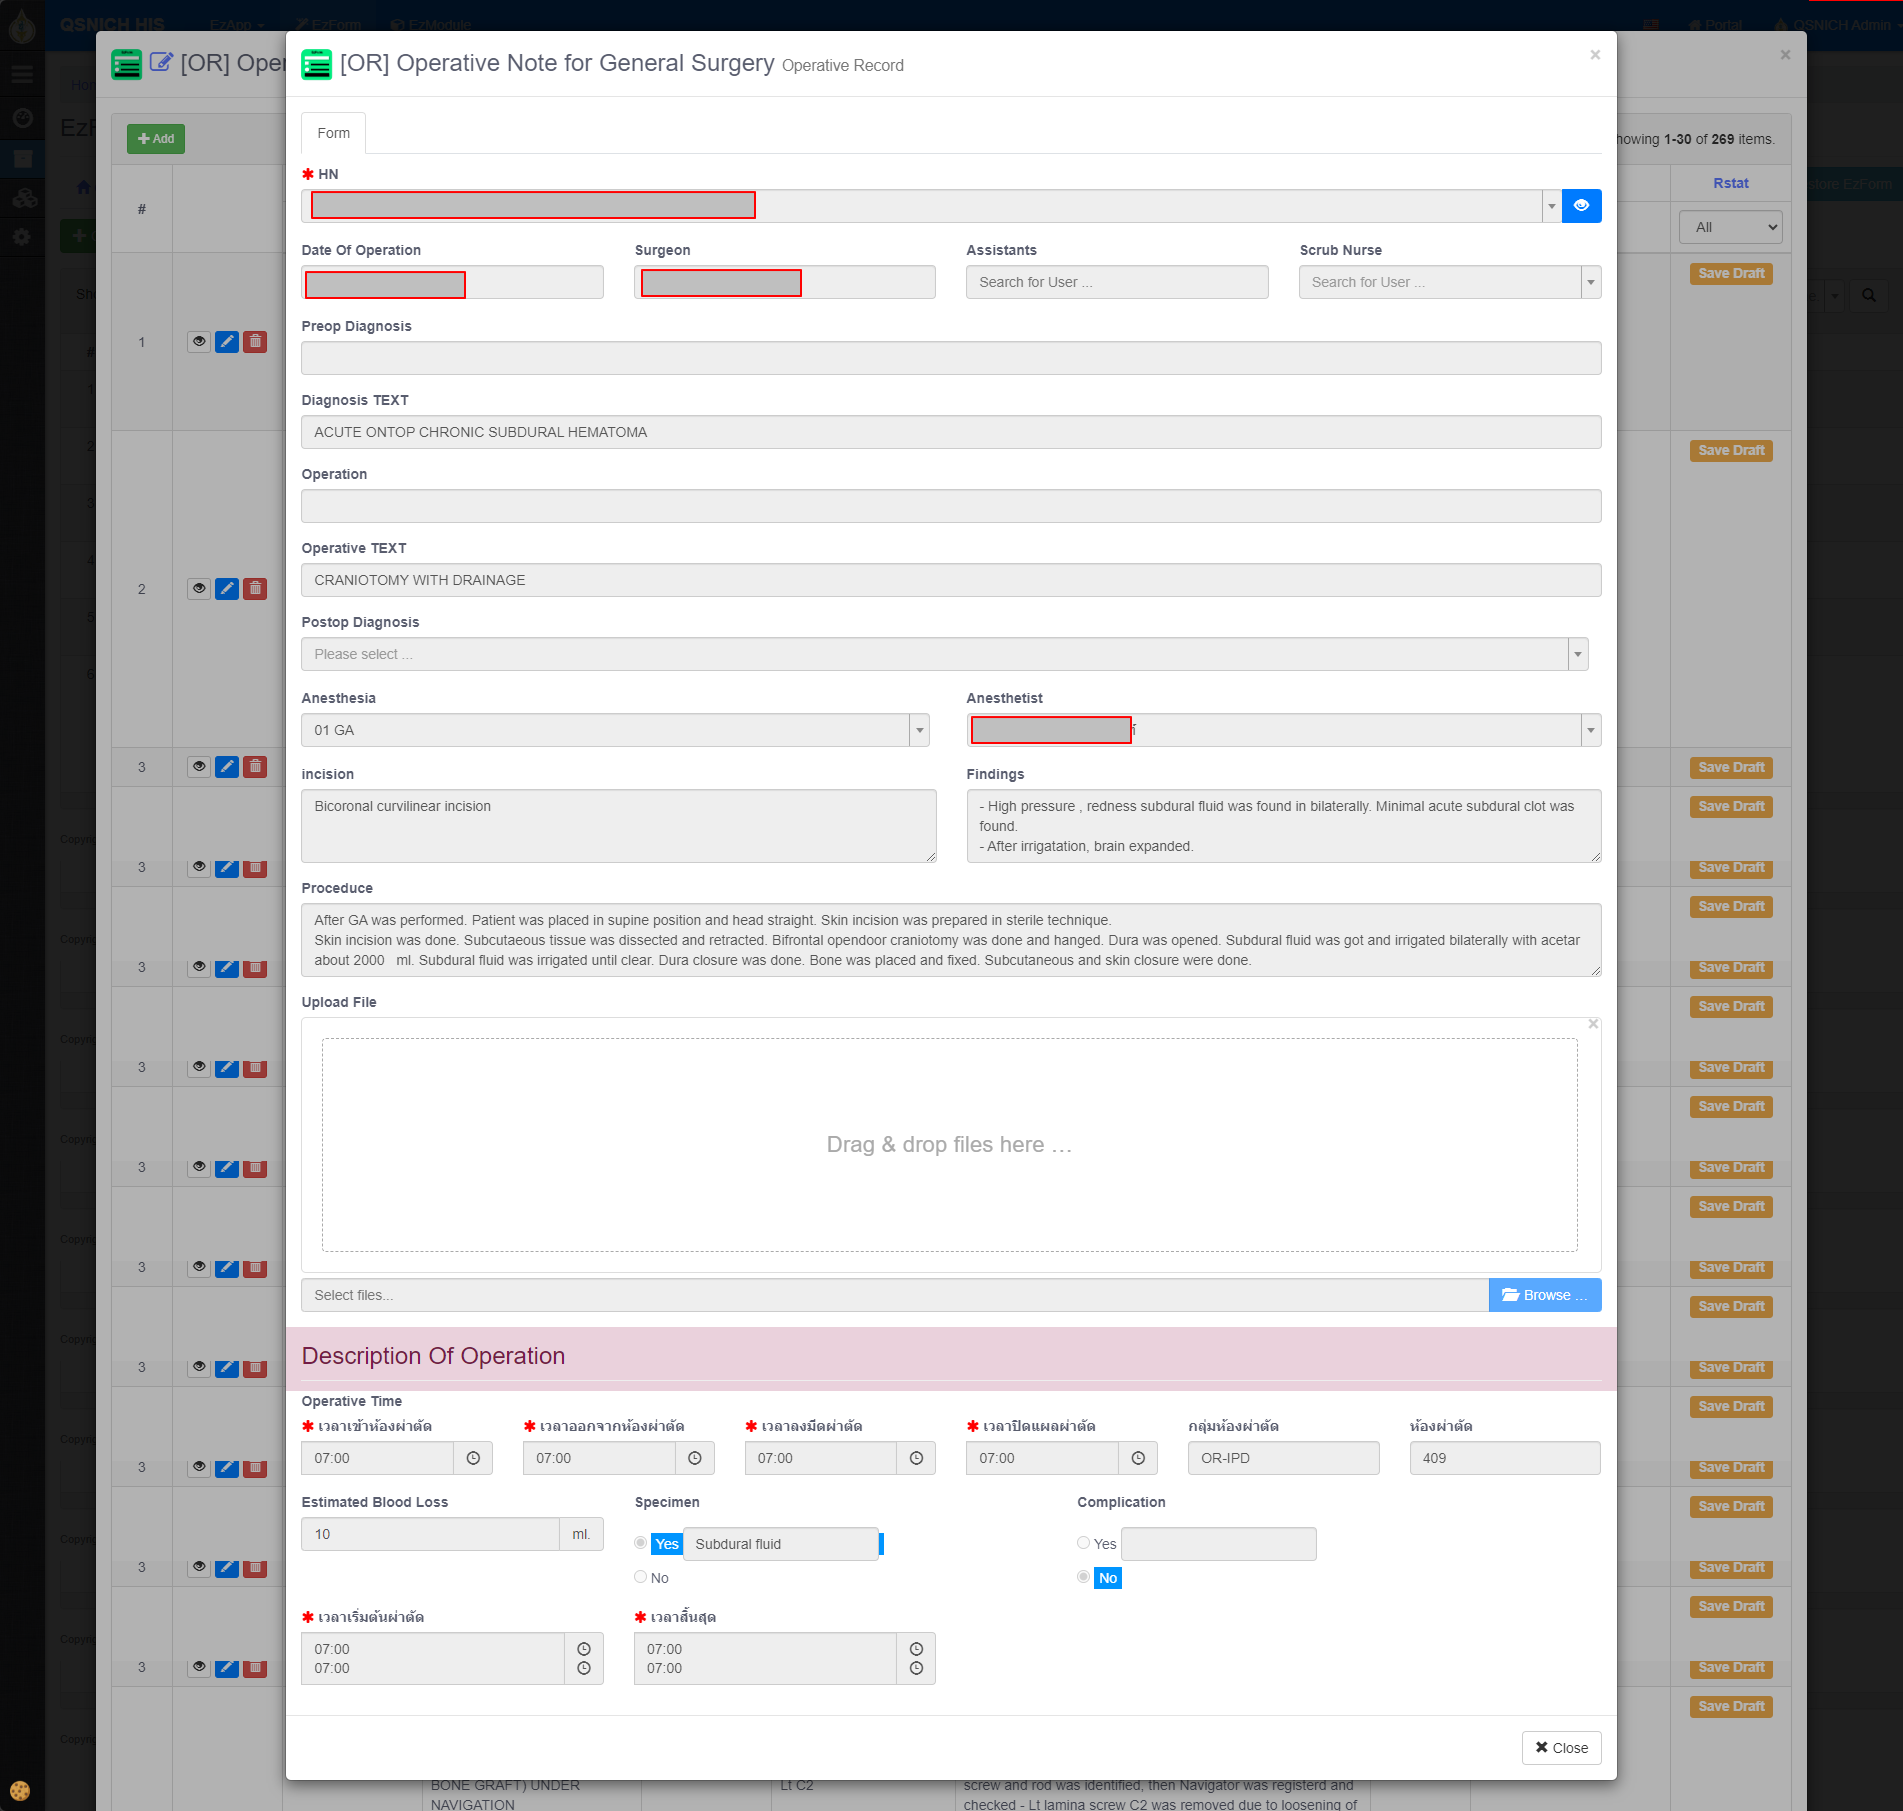Click the Close button at dialog bottom

(1561, 1748)
